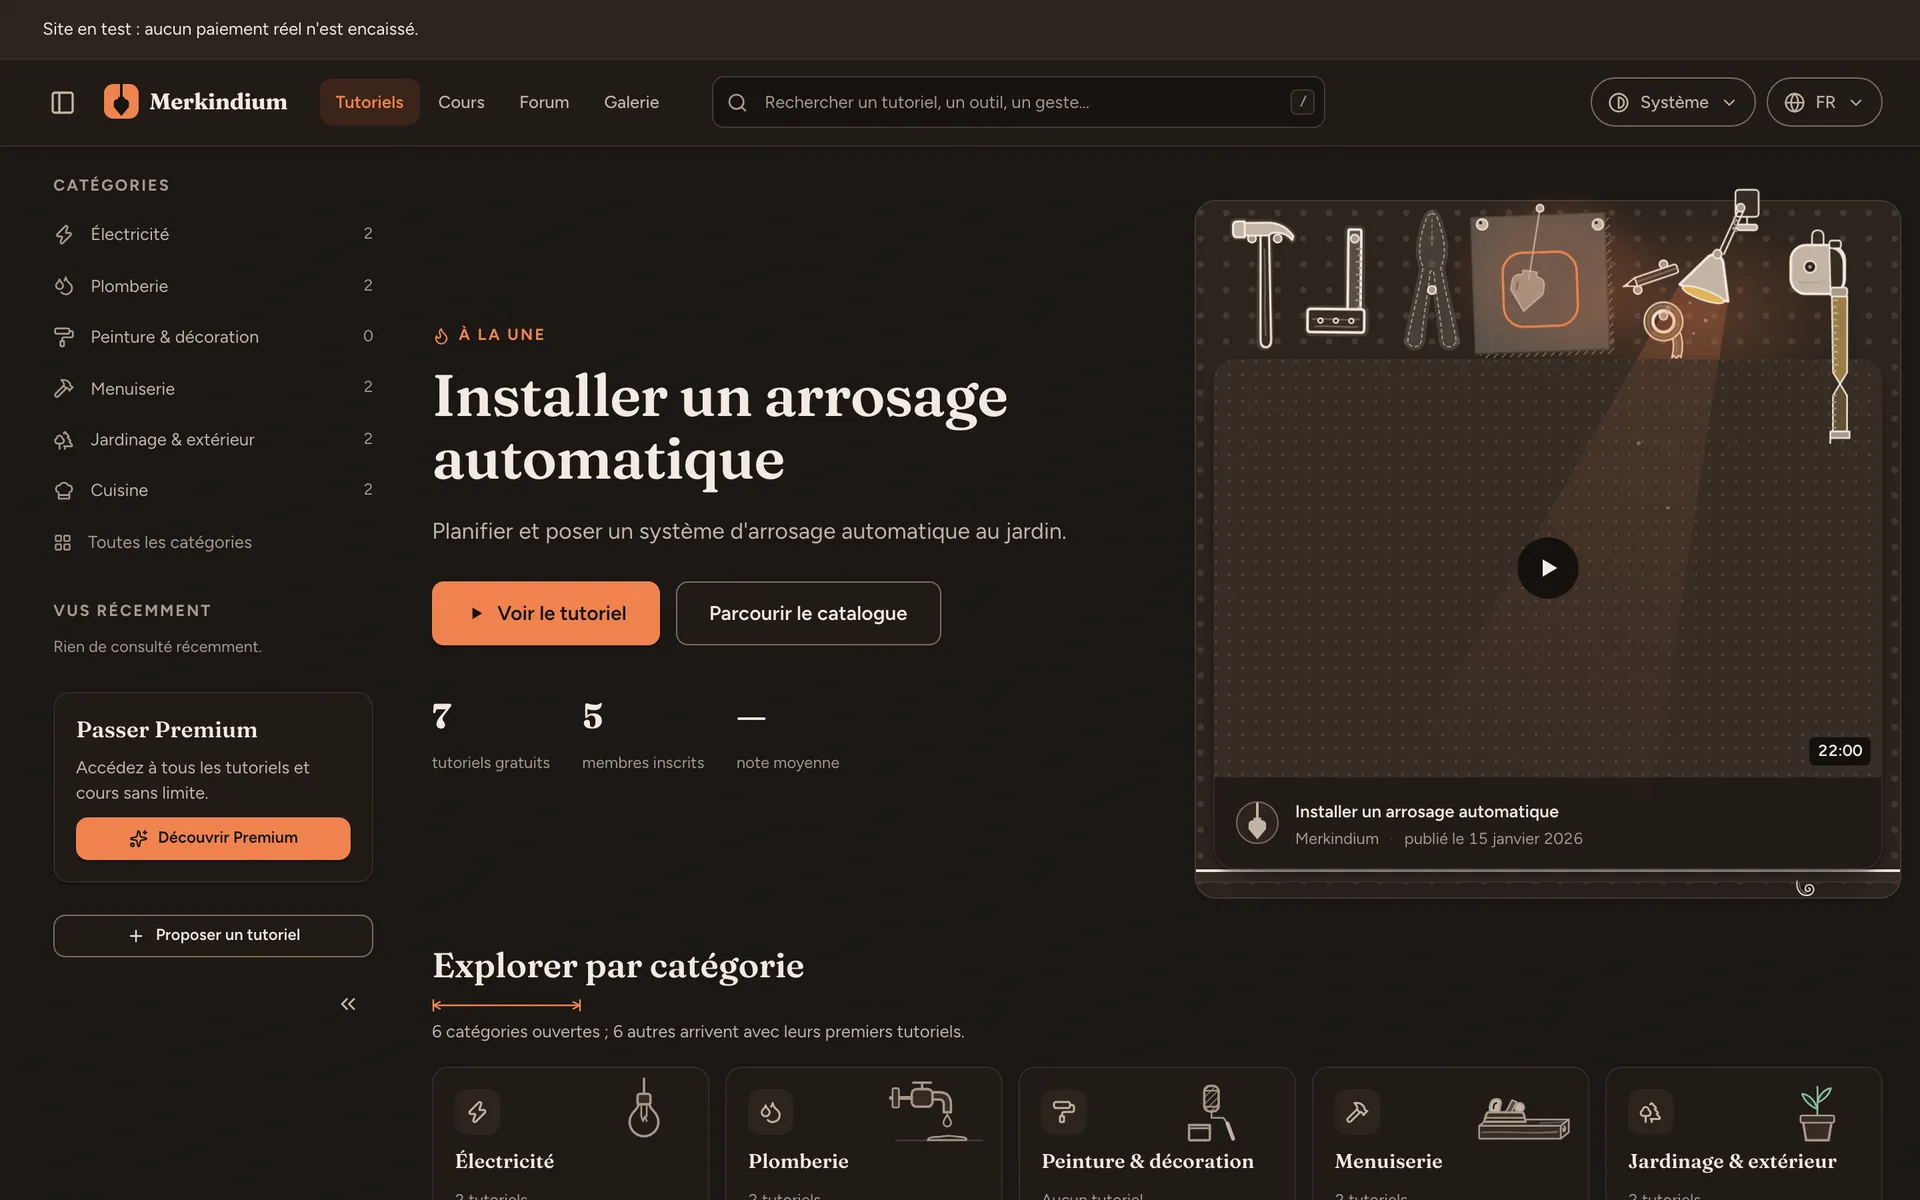Click the slash shortcut key badge

(x=1302, y=102)
